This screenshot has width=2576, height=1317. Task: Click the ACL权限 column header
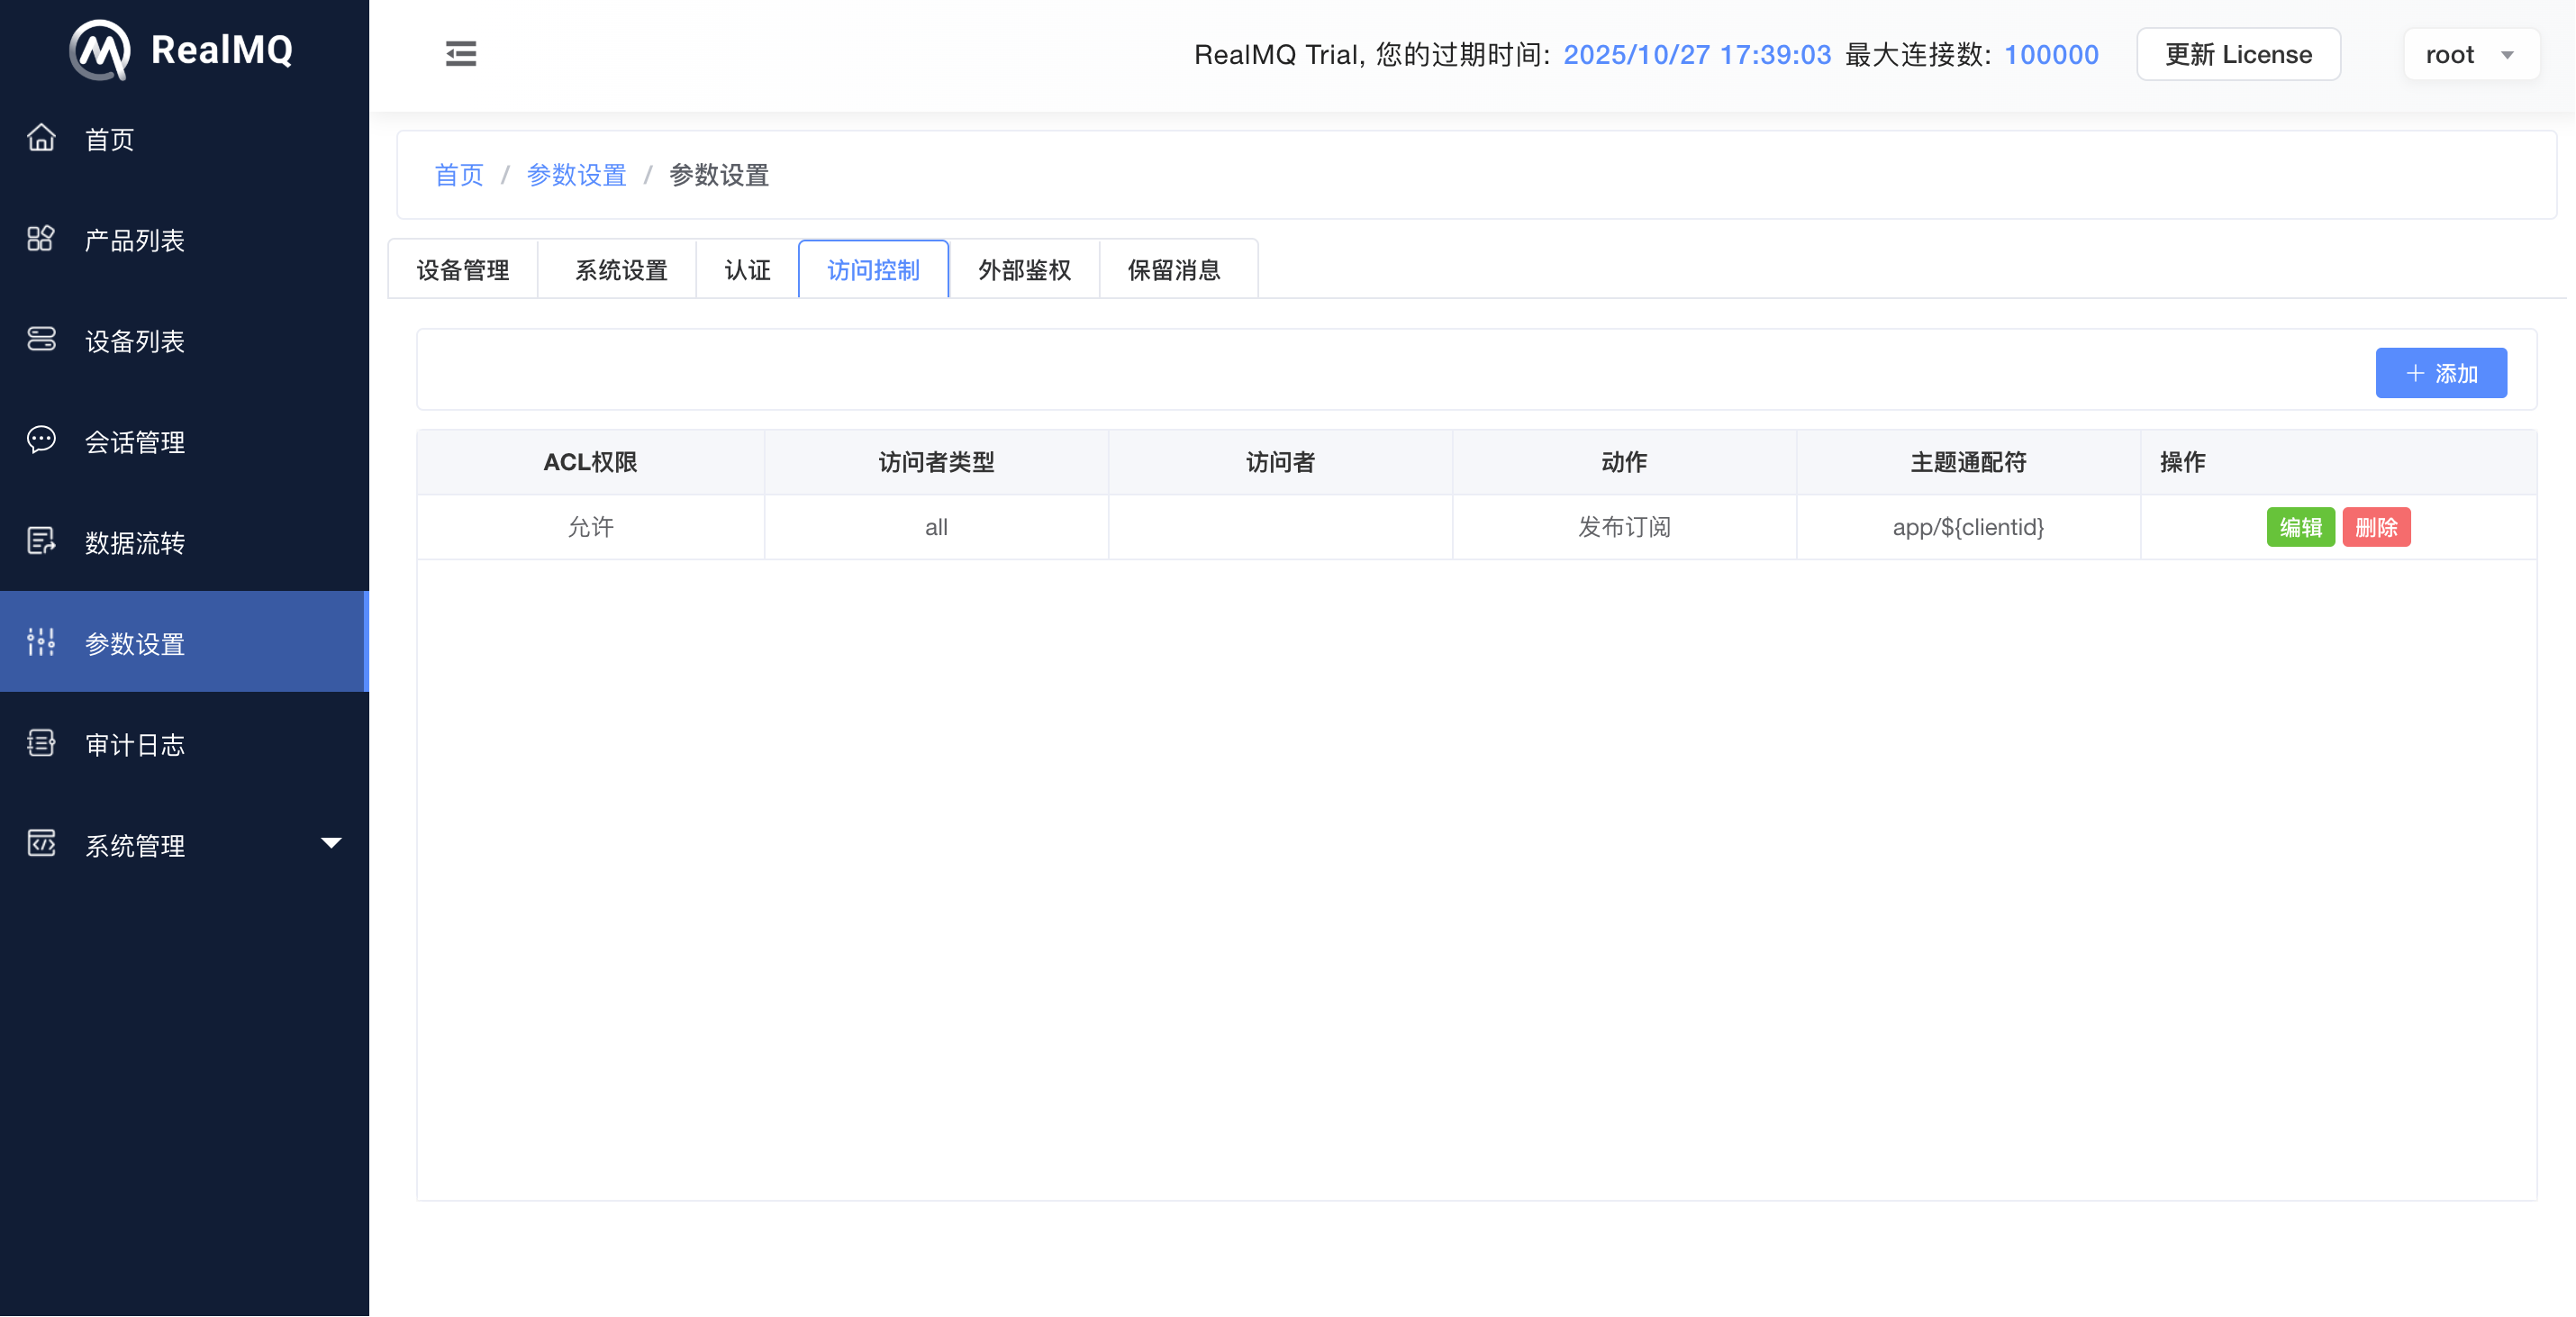tap(590, 462)
